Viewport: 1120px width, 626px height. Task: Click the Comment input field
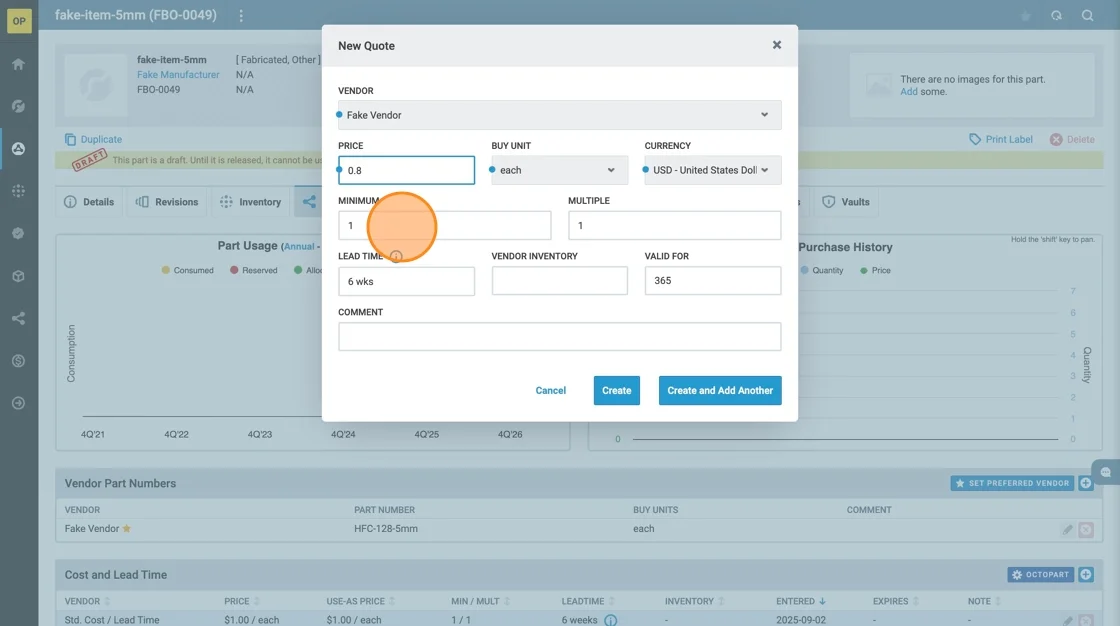pos(559,337)
